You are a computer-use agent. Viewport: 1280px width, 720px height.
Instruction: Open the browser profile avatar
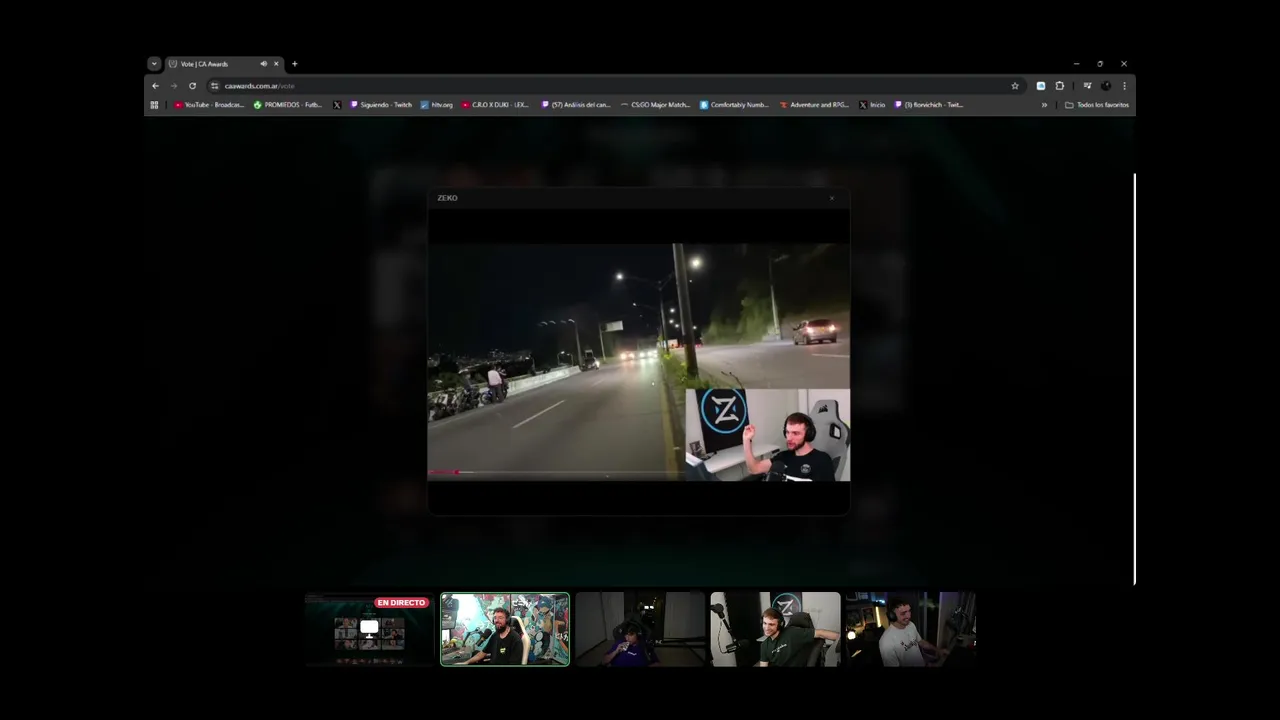click(1106, 86)
